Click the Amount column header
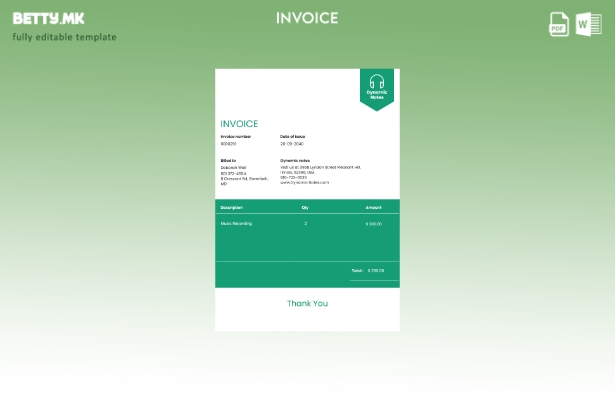615x400 pixels. click(373, 207)
